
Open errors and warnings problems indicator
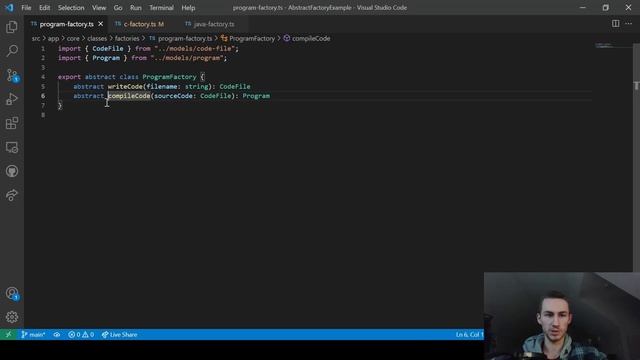(81, 335)
